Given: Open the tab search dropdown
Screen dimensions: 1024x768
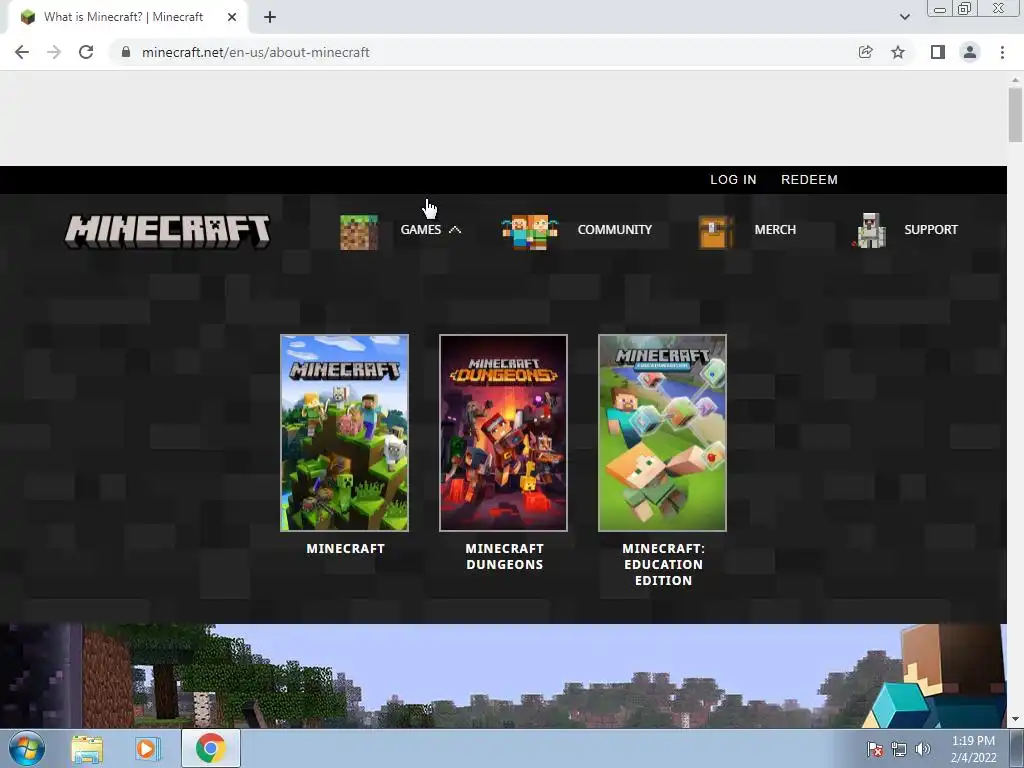Looking at the screenshot, I should click(904, 17).
